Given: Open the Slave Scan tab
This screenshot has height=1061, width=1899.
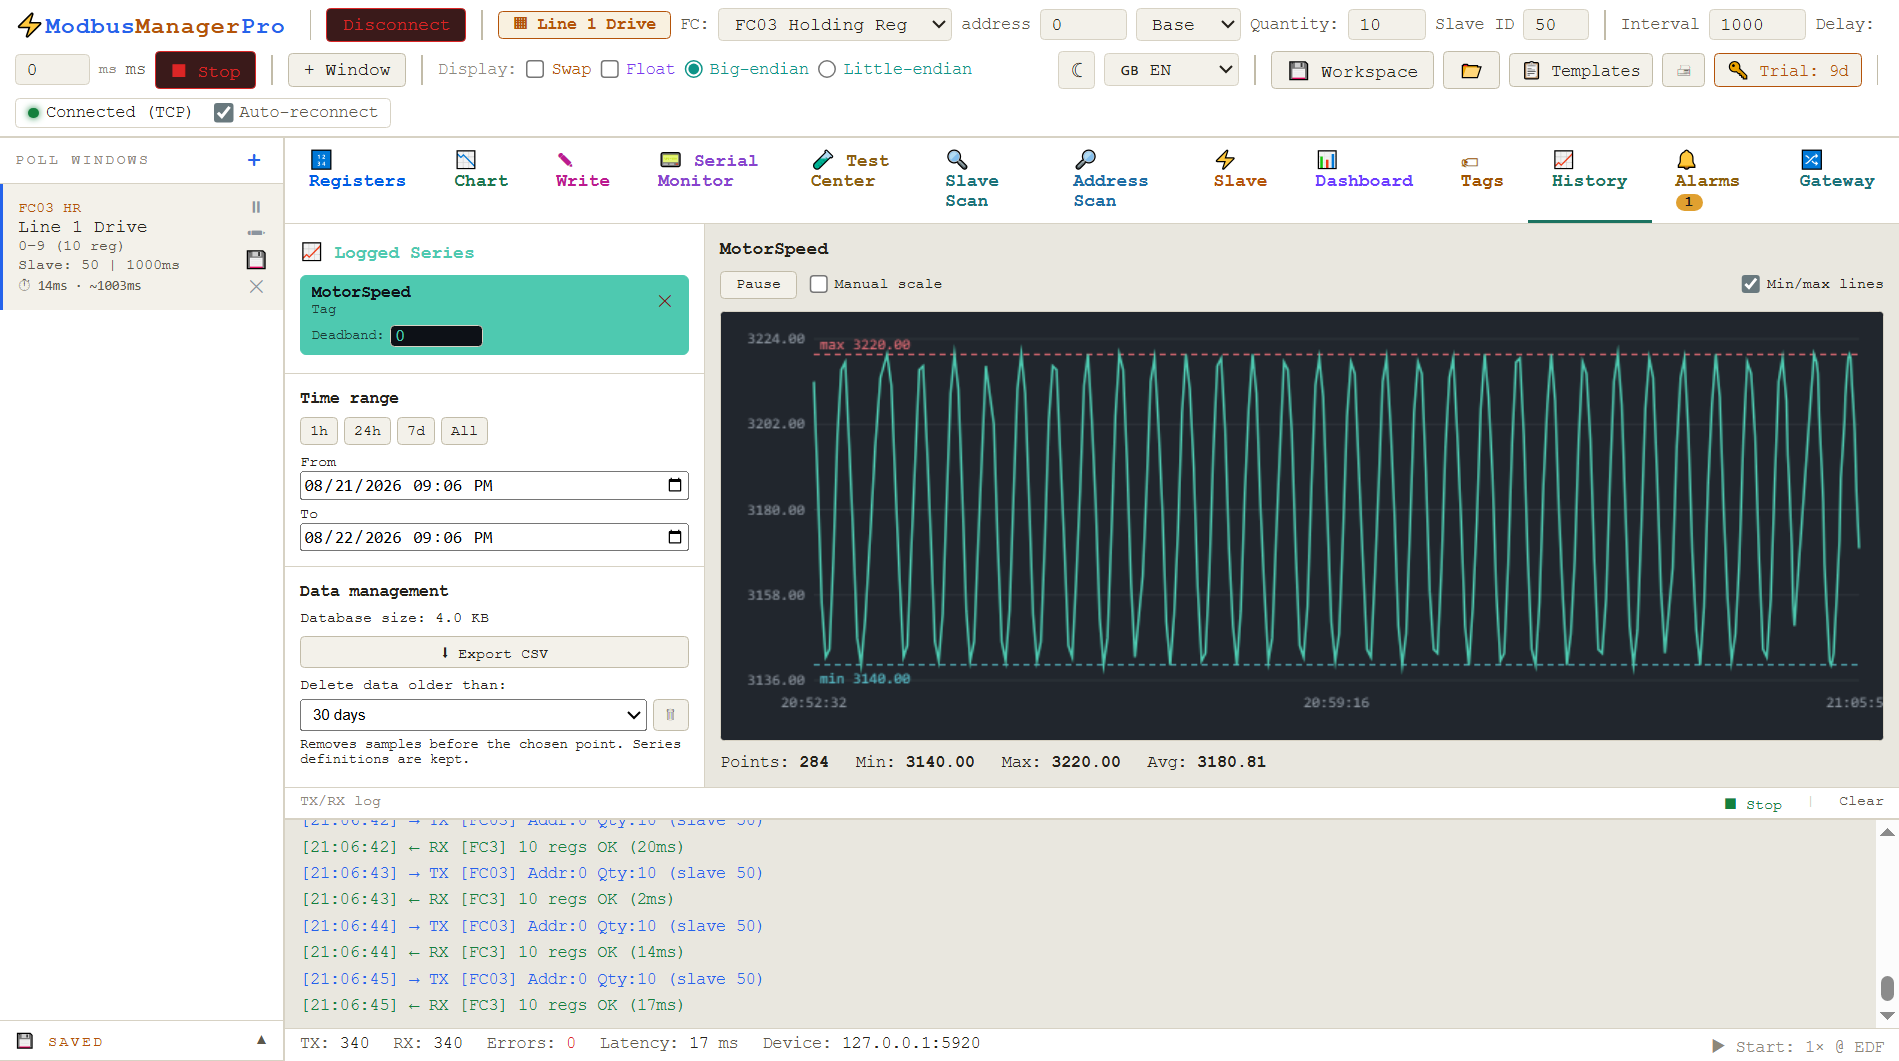Looking at the screenshot, I should pos(972,180).
